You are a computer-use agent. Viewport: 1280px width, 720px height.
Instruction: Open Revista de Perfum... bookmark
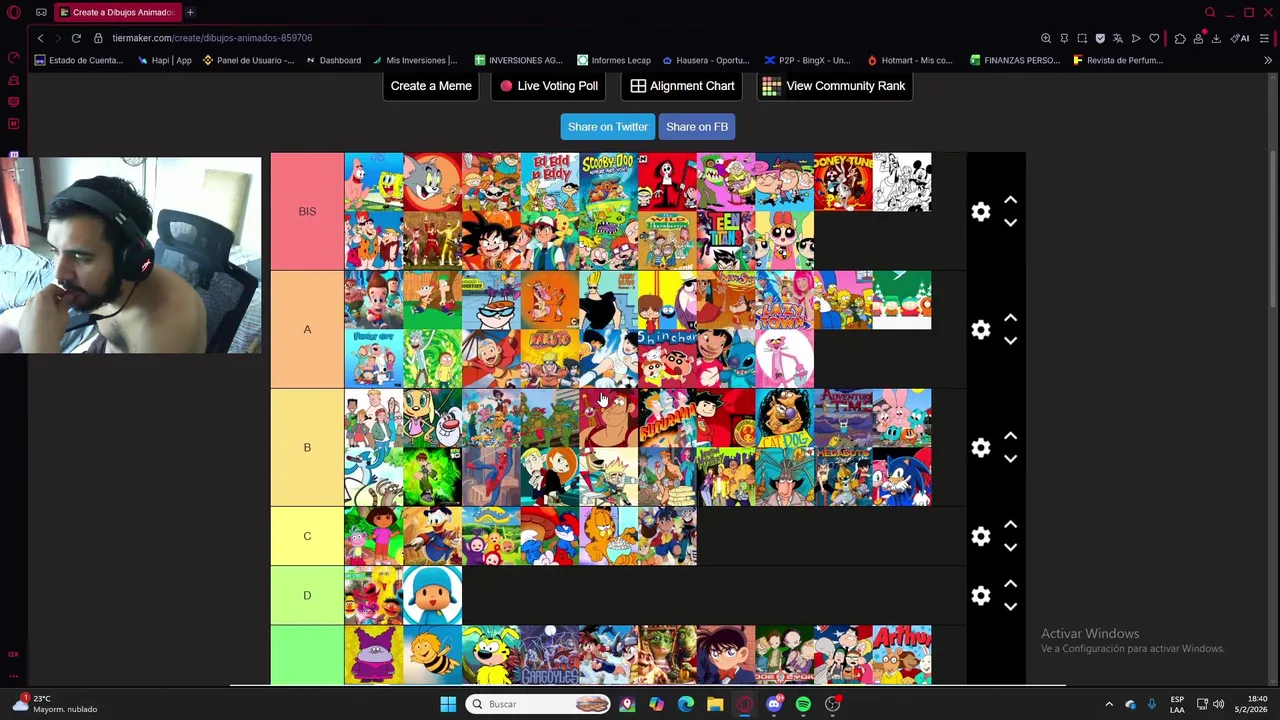tap(1118, 60)
